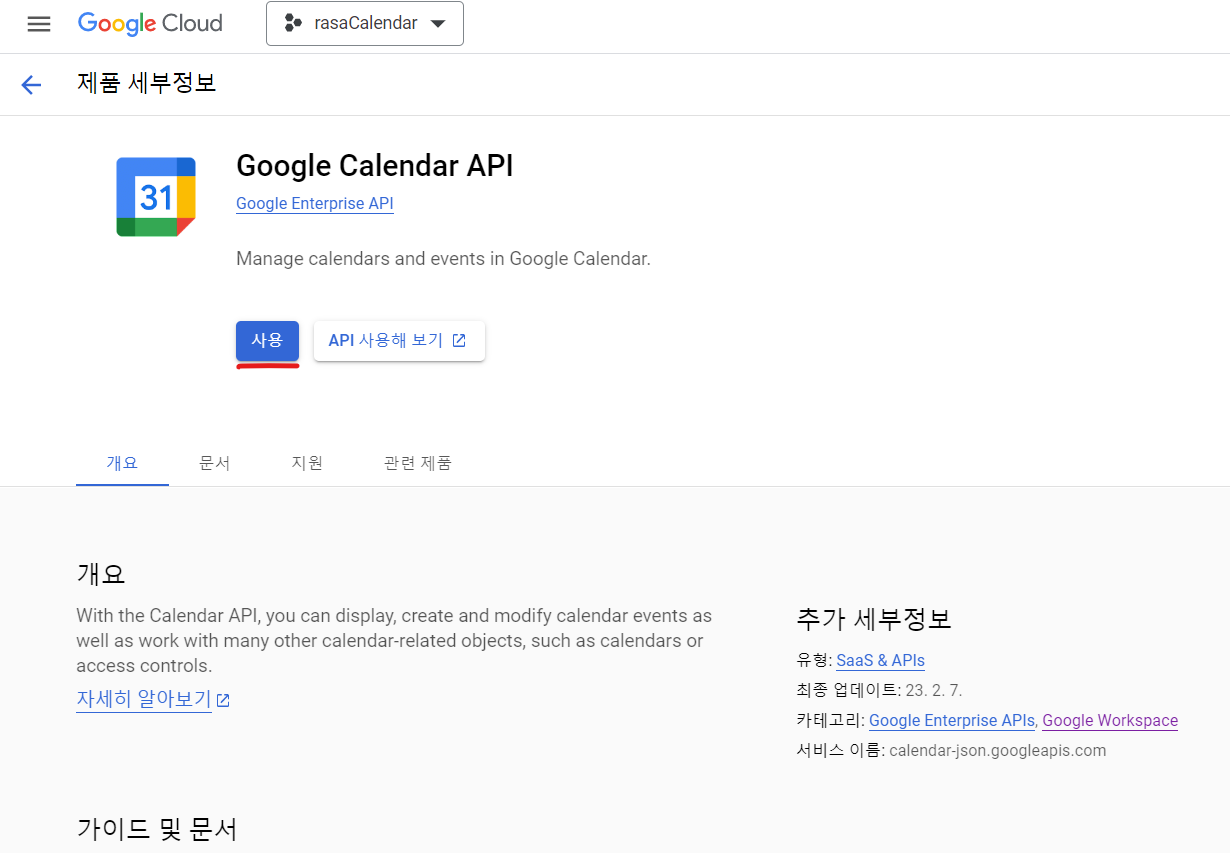
Task: Open the Google Enterprise API link under title
Action: click(315, 204)
